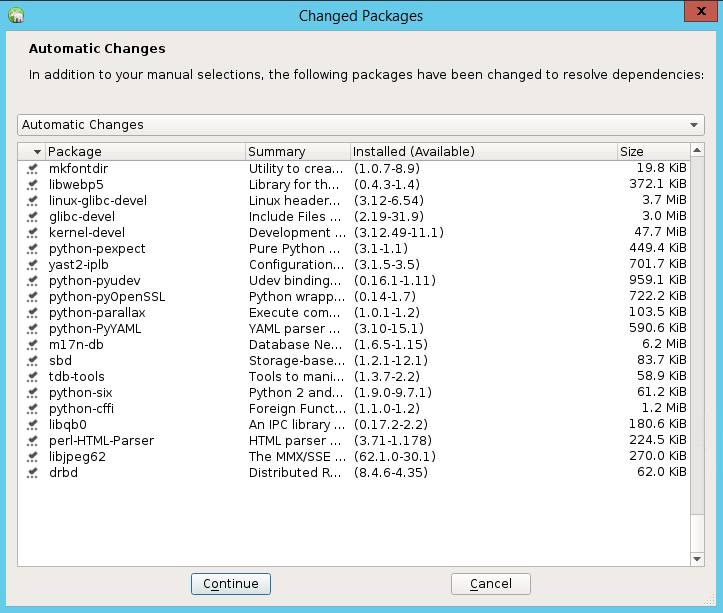
Task: Close the Changed Packages dialog
Action: (x=701, y=11)
